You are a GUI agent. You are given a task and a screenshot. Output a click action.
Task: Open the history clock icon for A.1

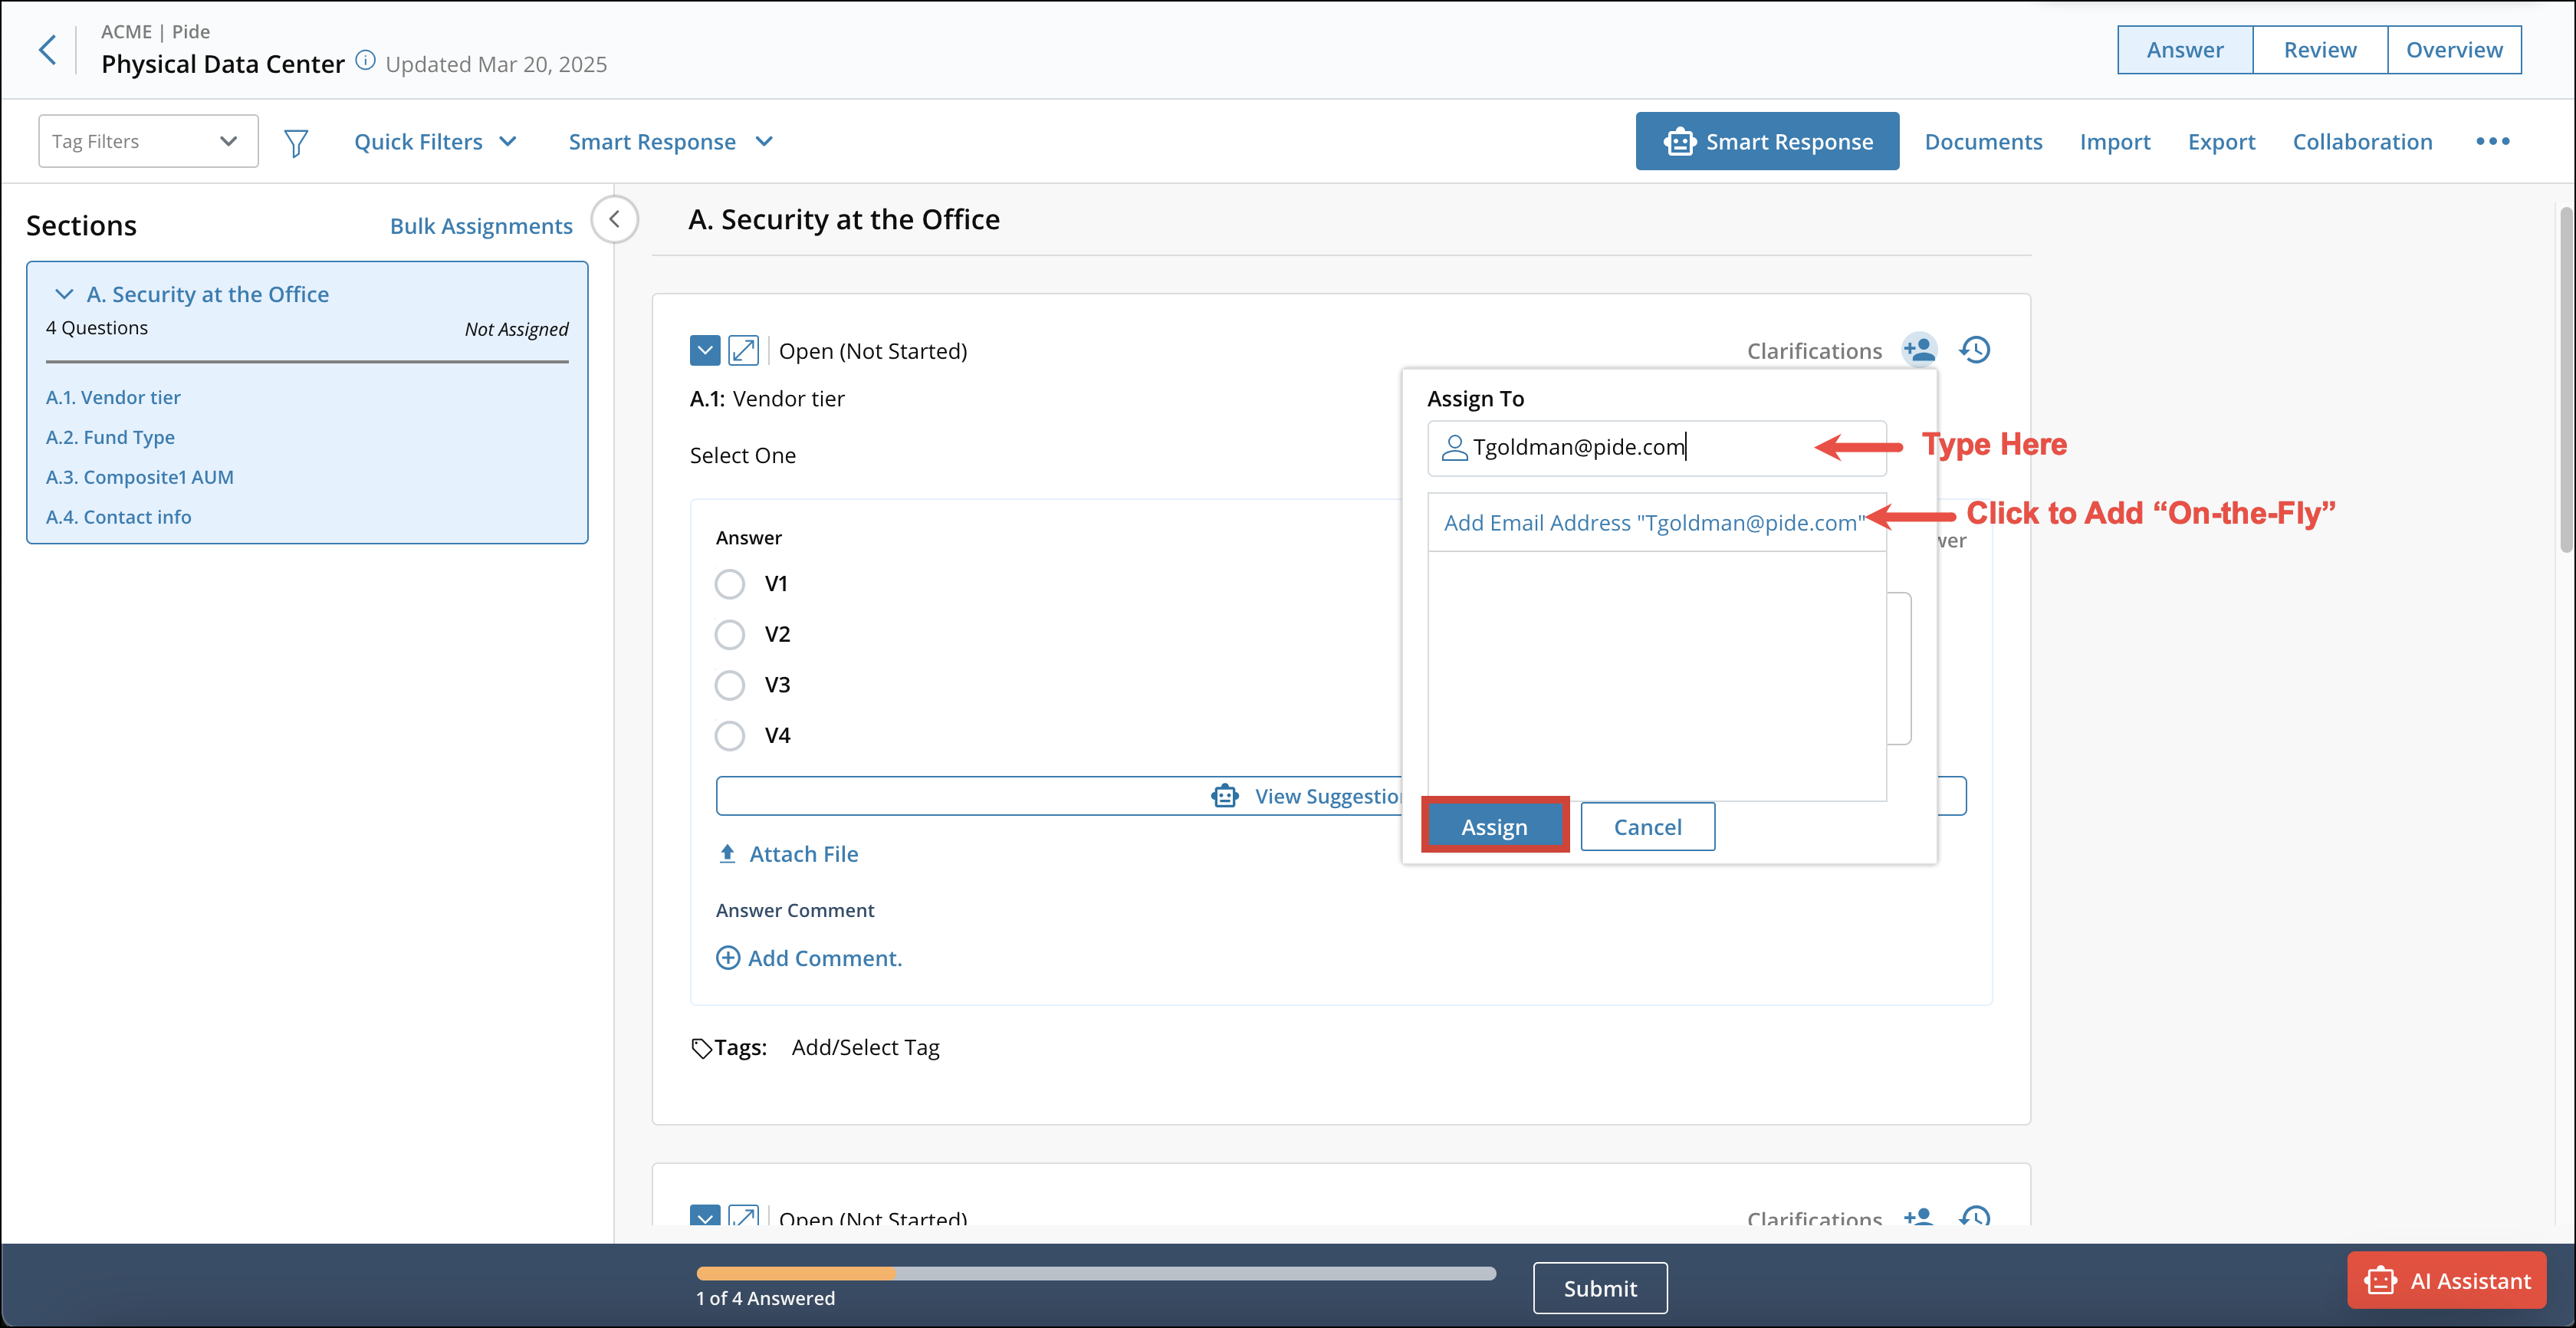coord(1975,350)
